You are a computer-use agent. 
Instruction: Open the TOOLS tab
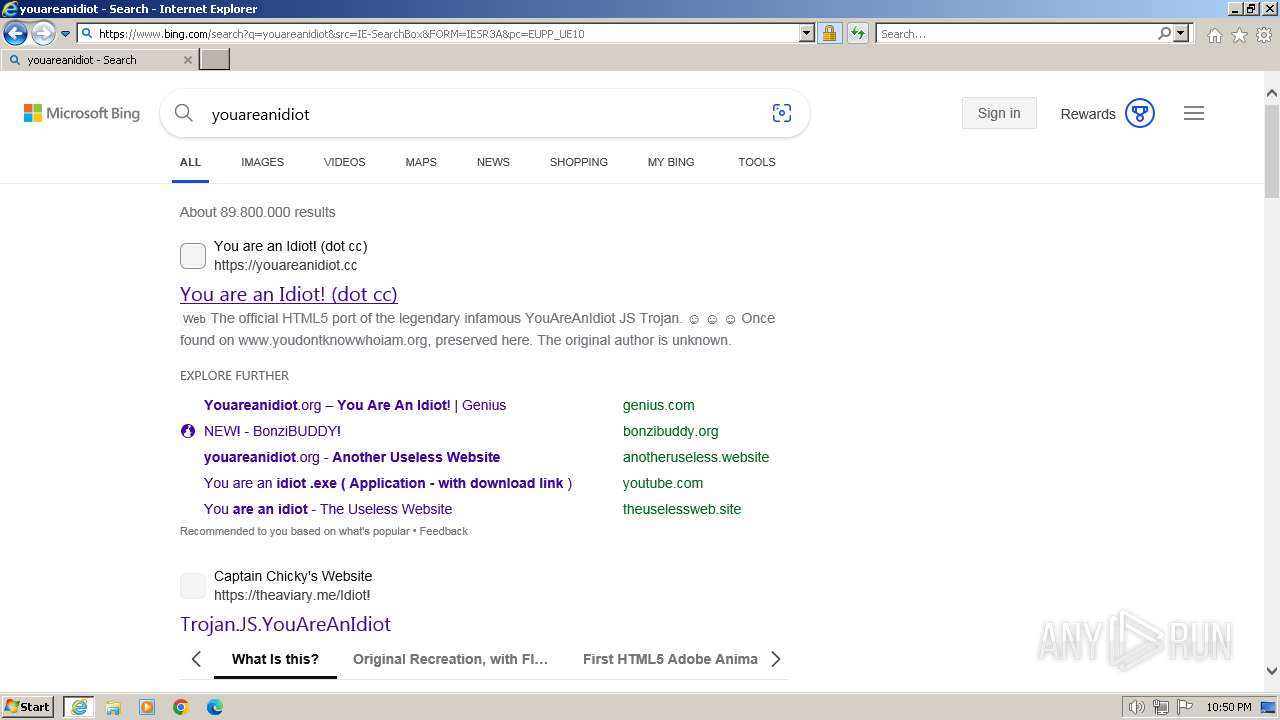757,162
